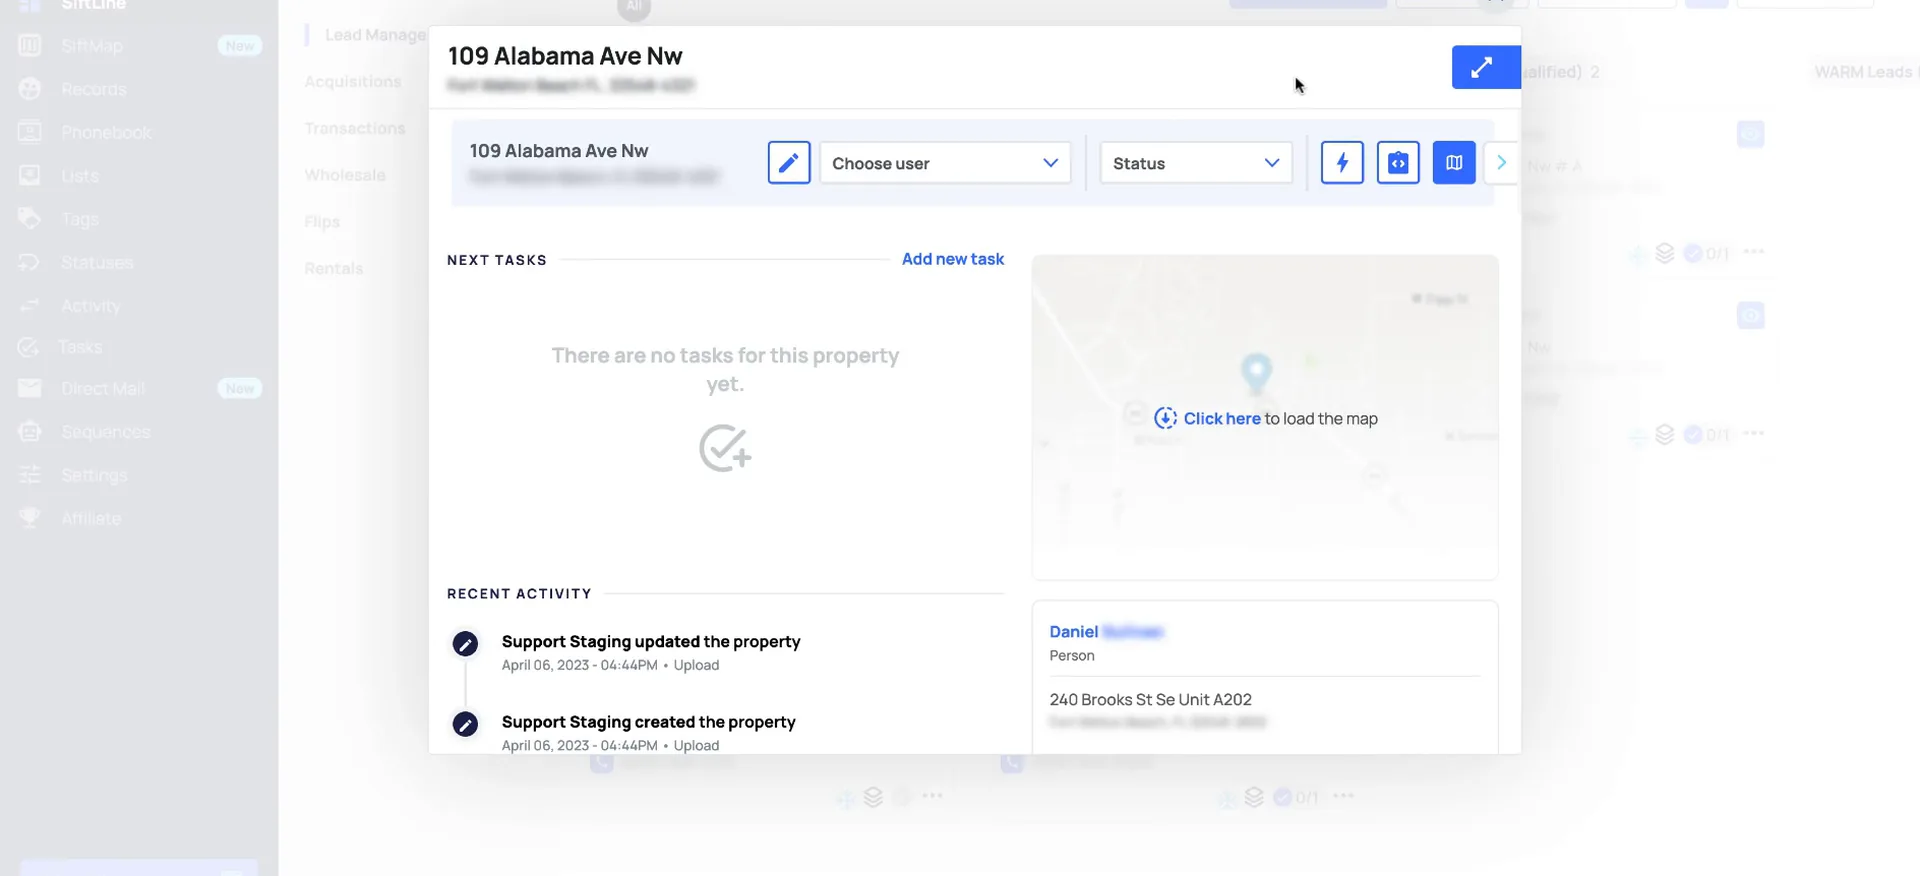Go to Tags in the sidebar
Image resolution: width=1920 pixels, height=876 pixels.
tap(80, 219)
